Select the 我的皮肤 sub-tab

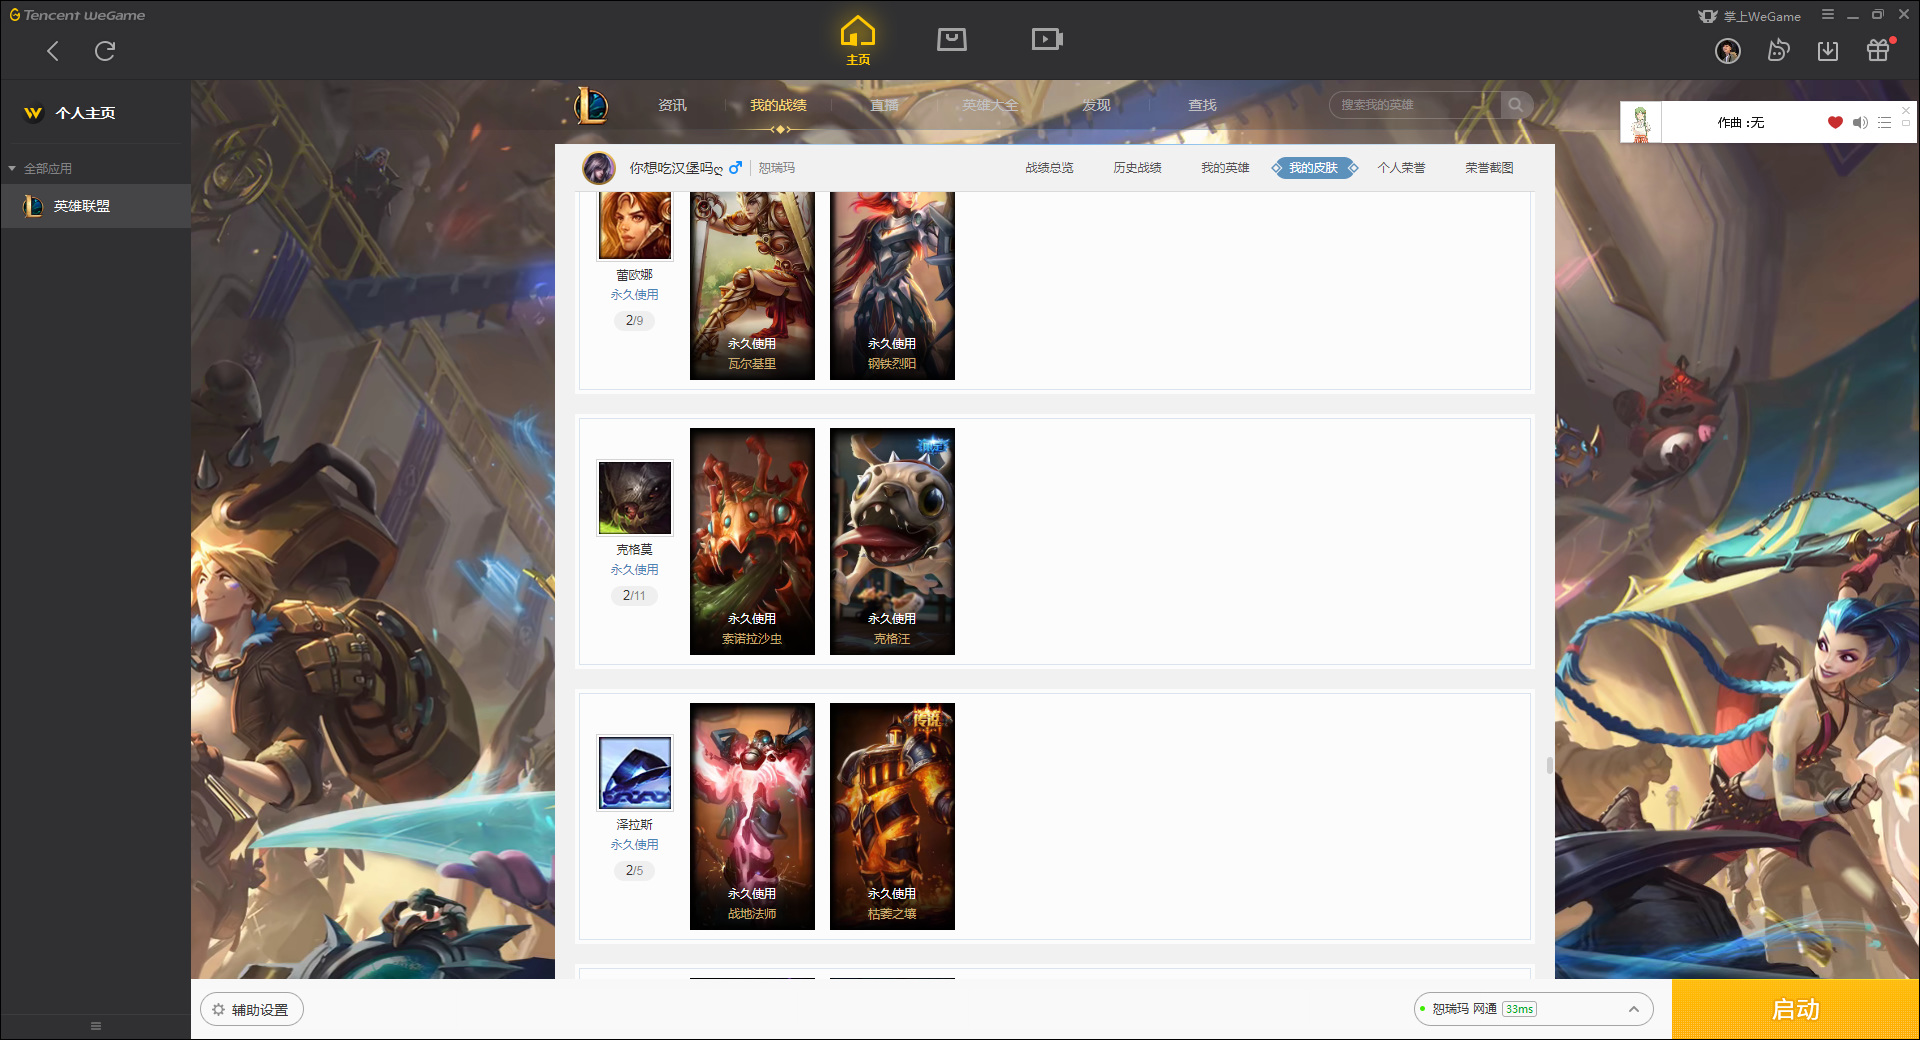1314,168
